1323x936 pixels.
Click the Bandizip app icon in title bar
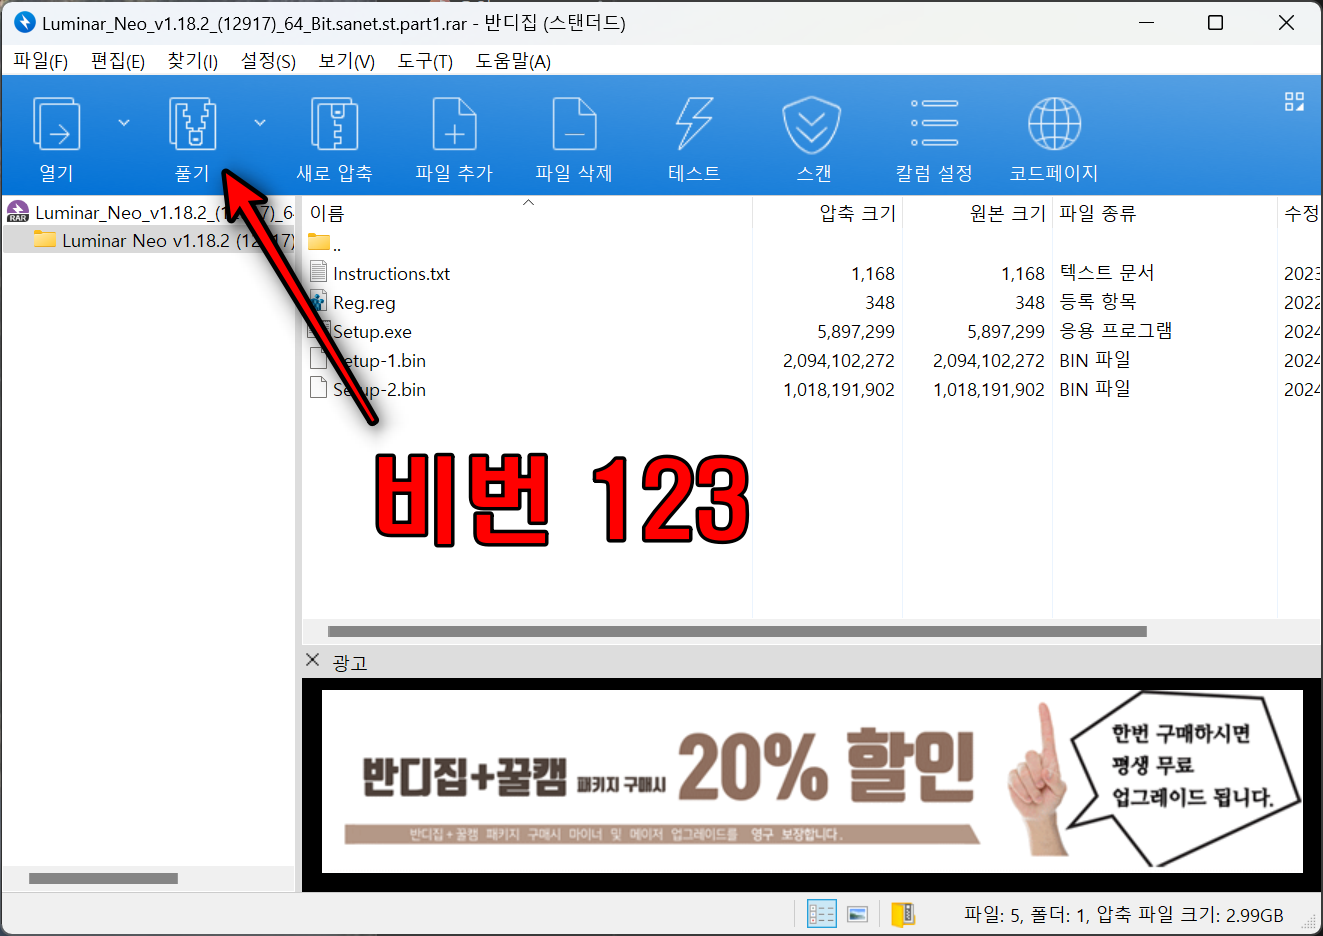[24, 22]
